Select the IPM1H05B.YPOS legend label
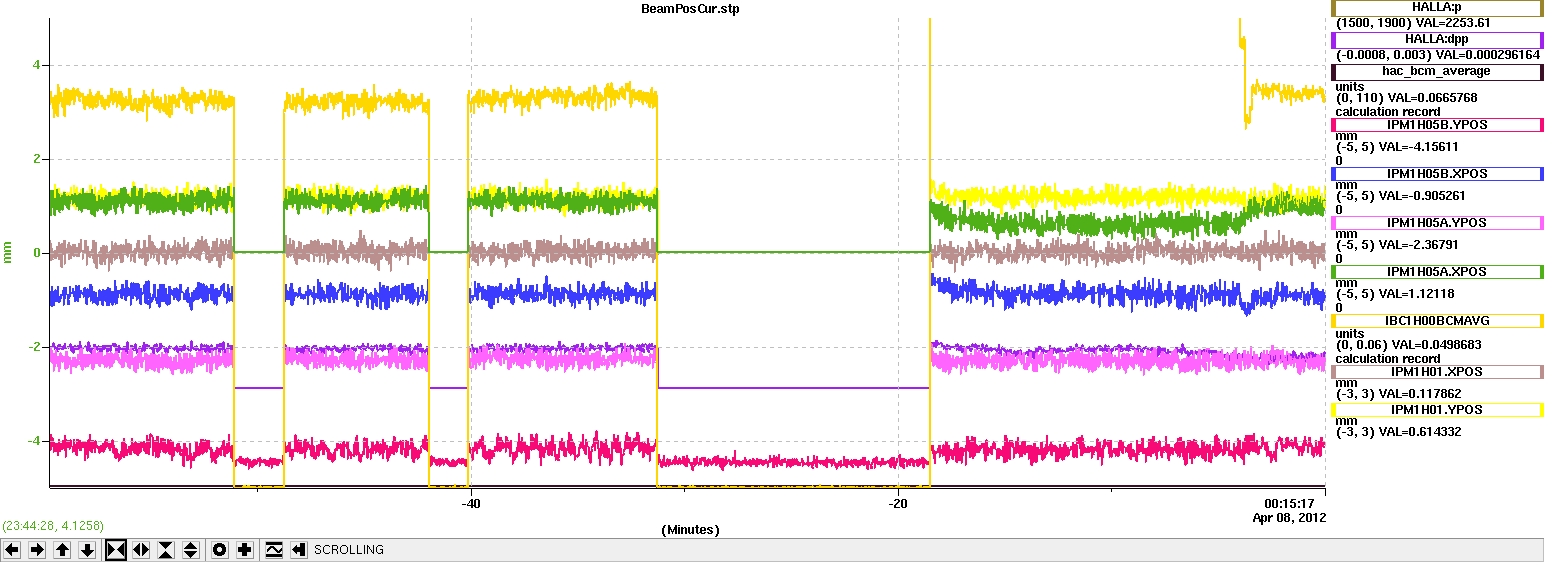The height and width of the screenshot is (562, 1544). tap(1436, 125)
